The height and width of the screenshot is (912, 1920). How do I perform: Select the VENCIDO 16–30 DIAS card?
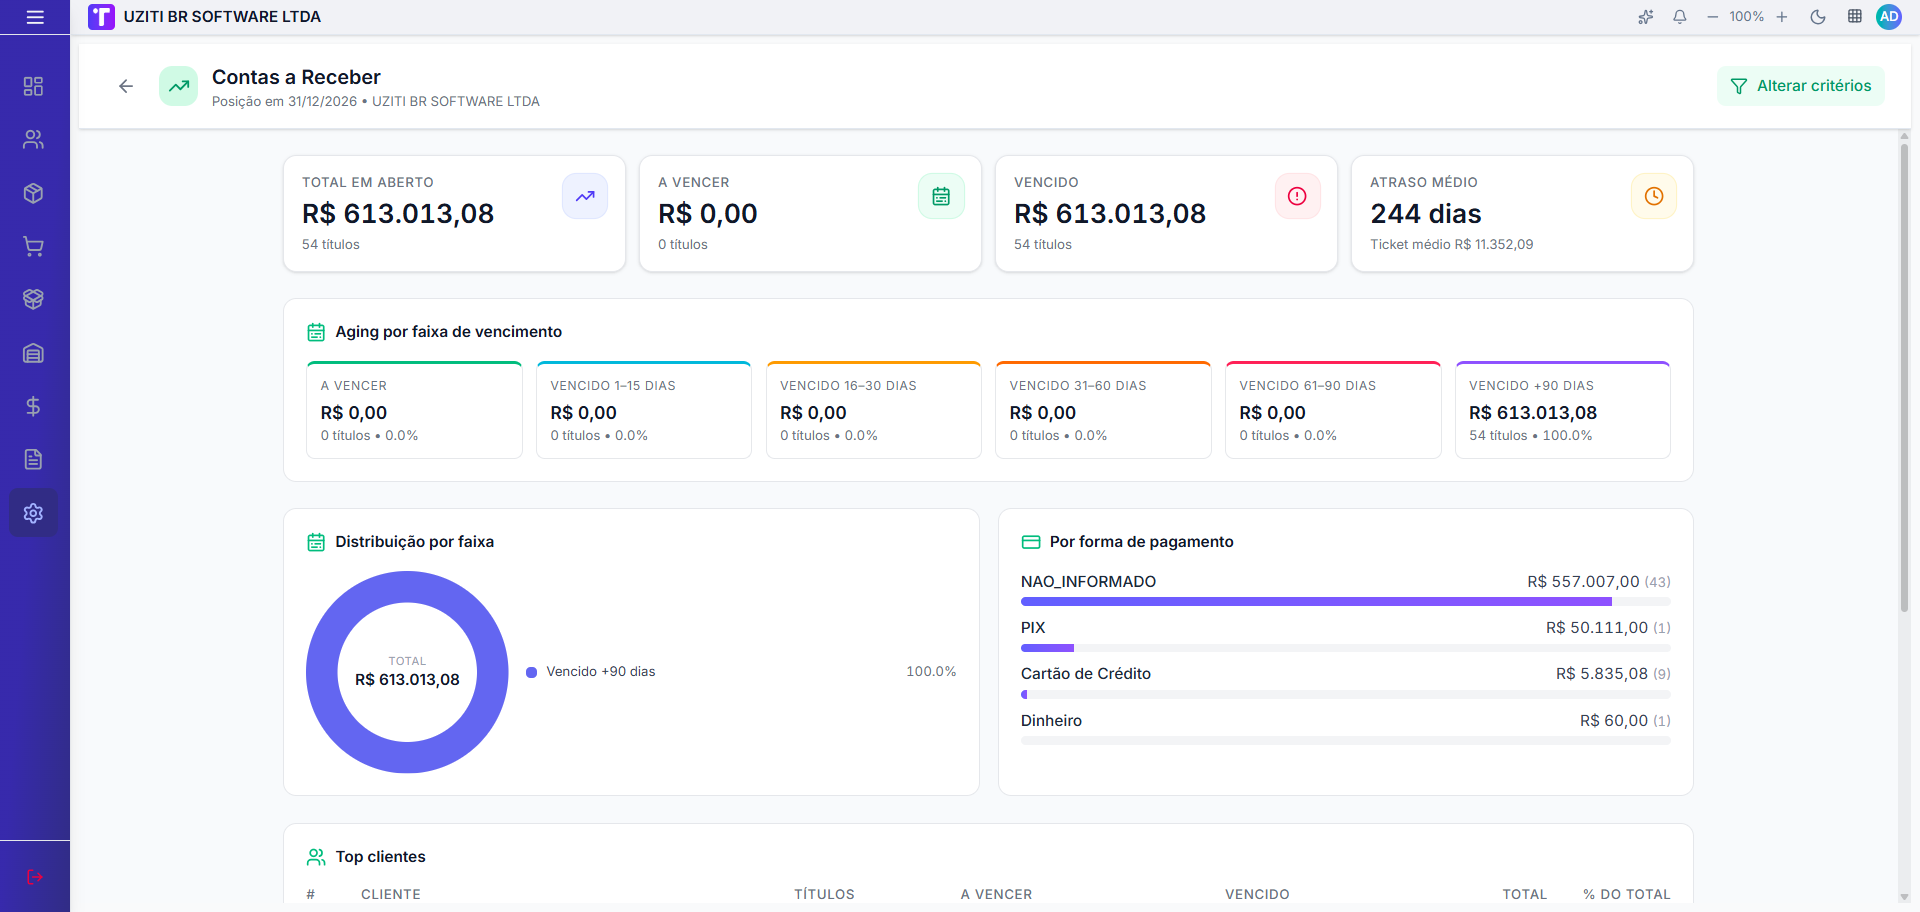point(874,410)
